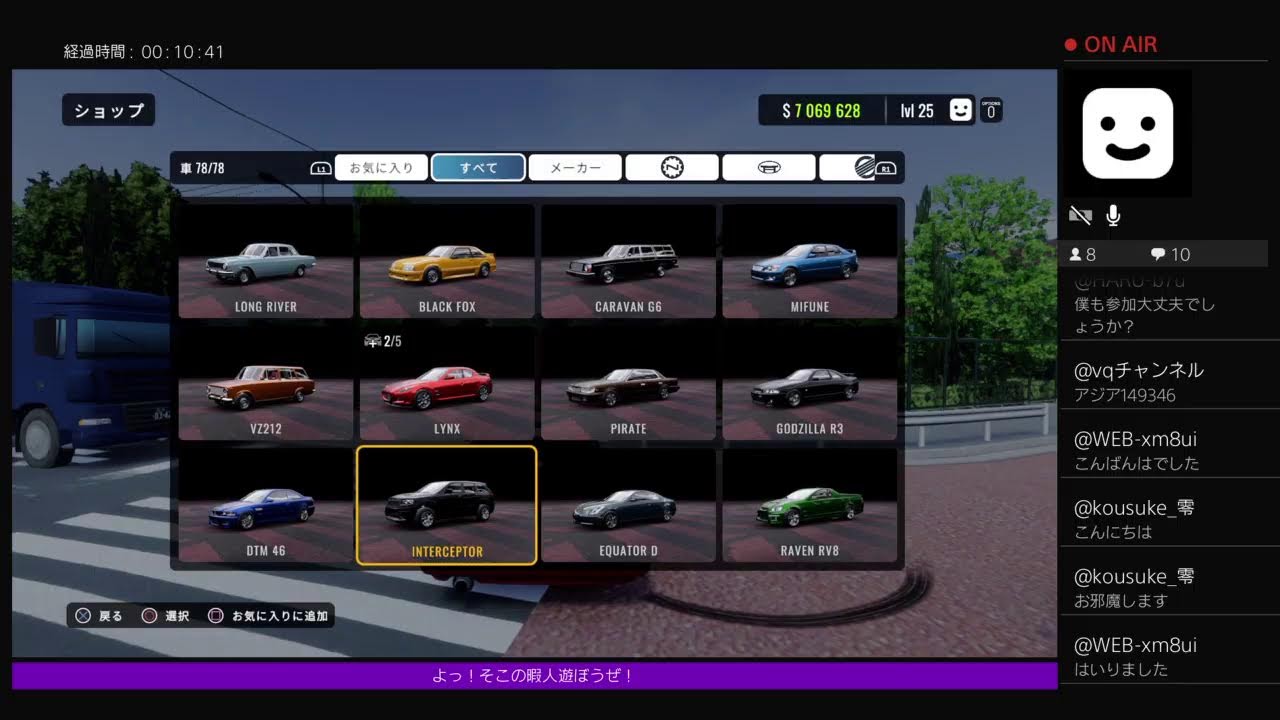Pick the green RAVEN RV8 car
The image size is (1280, 720).
(809, 506)
